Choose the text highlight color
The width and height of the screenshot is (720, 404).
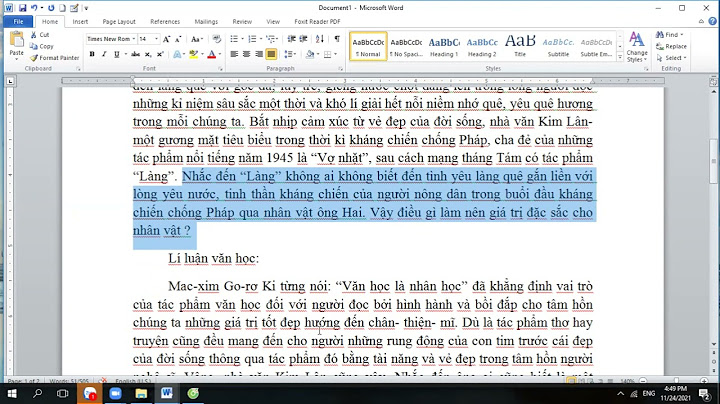pyautogui.click(x=194, y=54)
